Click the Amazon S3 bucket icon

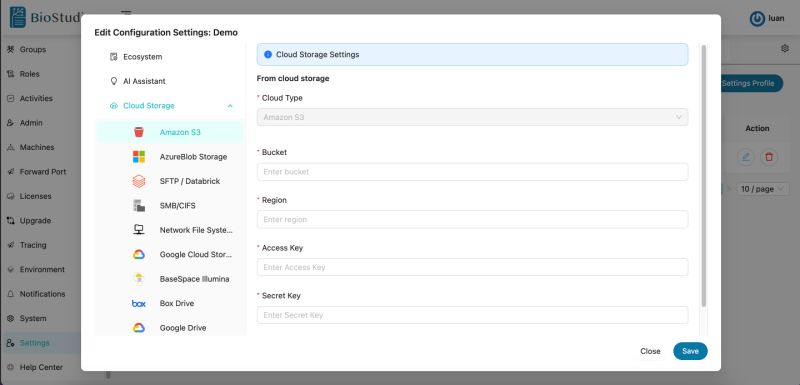[x=139, y=132]
